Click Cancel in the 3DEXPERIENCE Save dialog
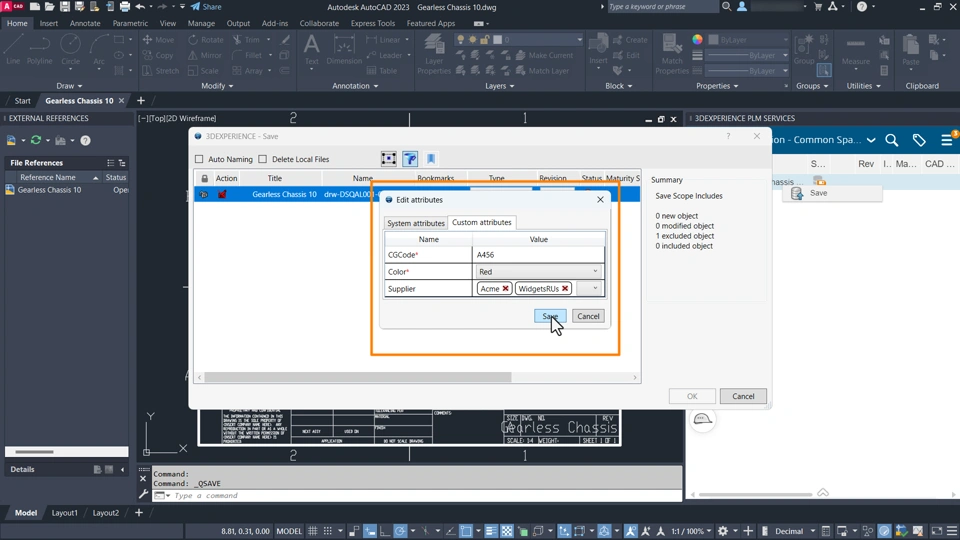The width and height of the screenshot is (960, 540). point(743,396)
